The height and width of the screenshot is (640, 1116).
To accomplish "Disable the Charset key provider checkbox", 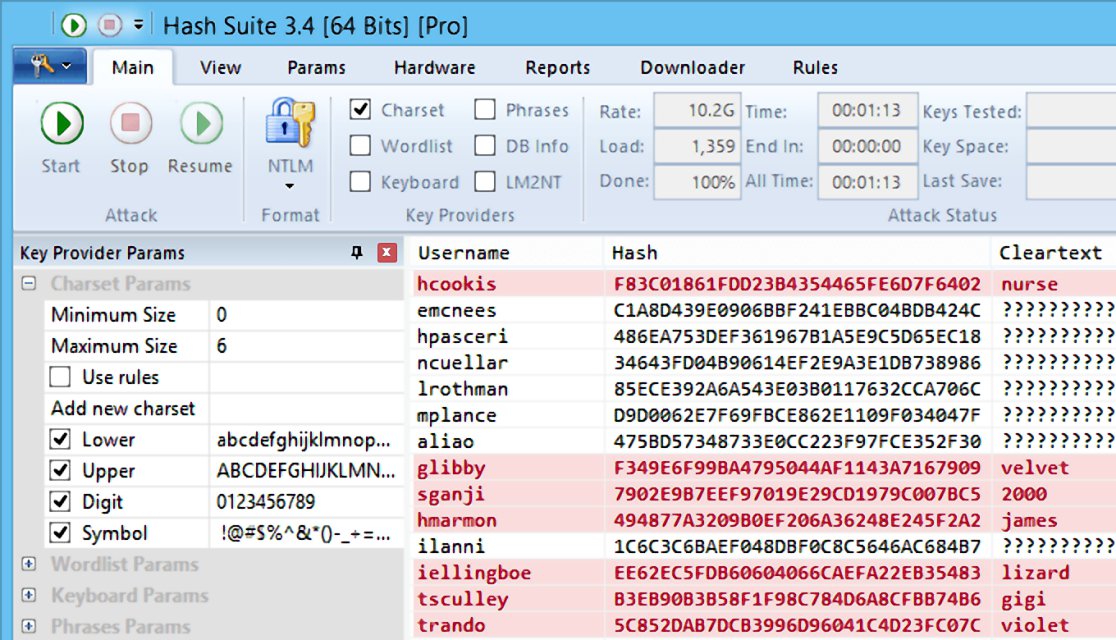I will (x=361, y=110).
